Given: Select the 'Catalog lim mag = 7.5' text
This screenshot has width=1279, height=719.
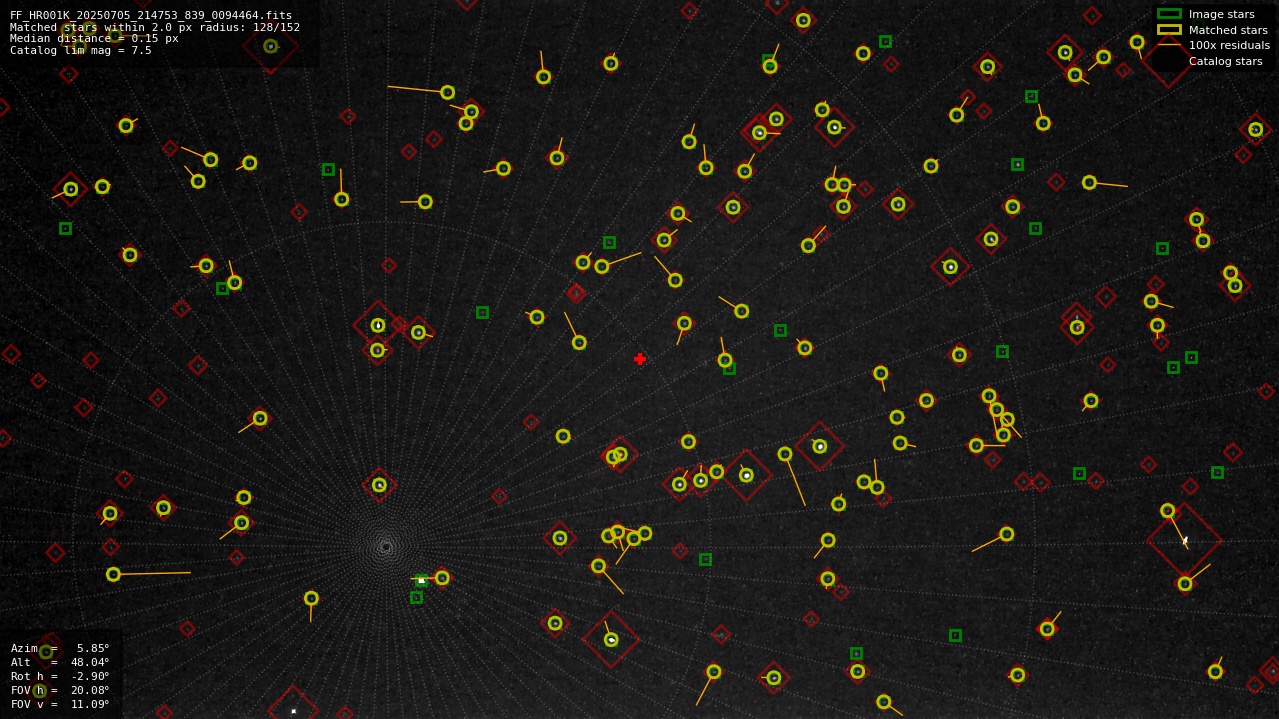Looking at the screenshot, I should tap(81, 50).
